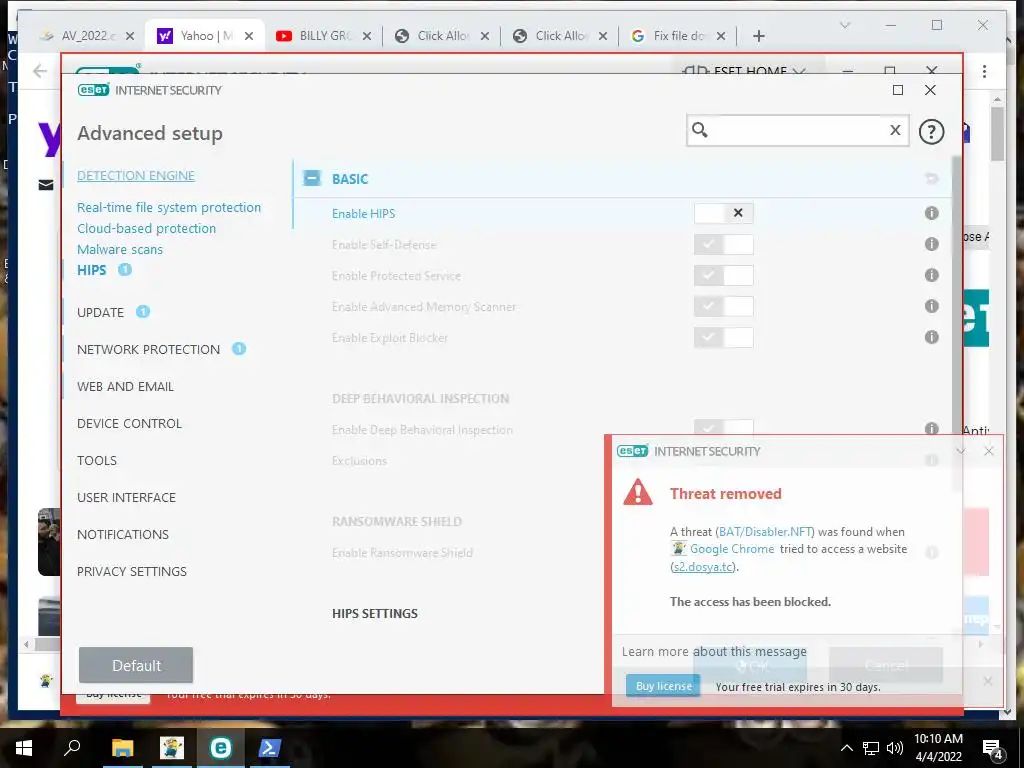
Task: Collapse the threat notification chevron
Action: [x=961, y=451]
